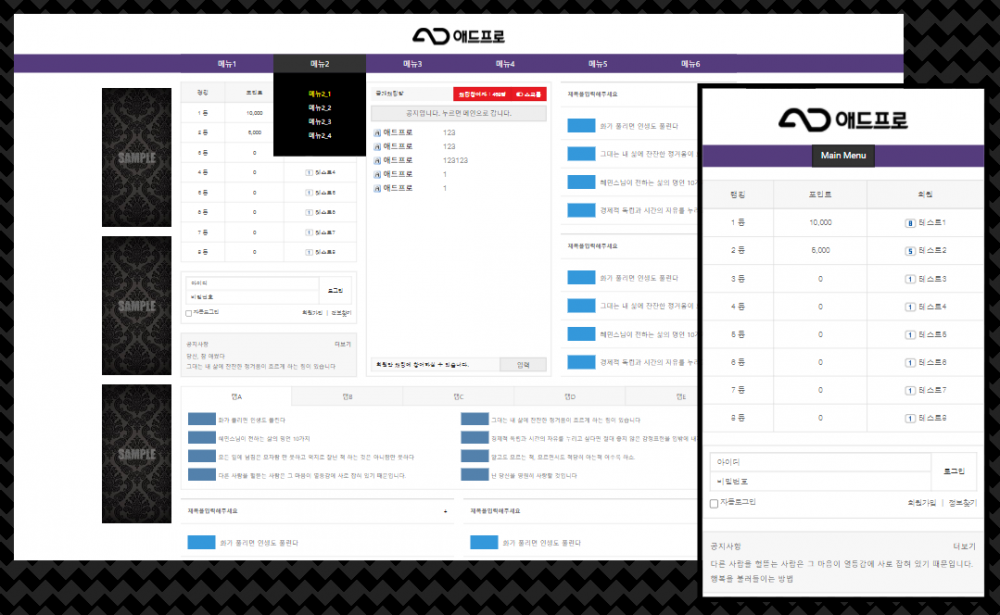Viewport: 1000px width, 615px height.
Task: Click level badge next to 테스트1 in mobile ranking
Action: click(x=910, y=223)
